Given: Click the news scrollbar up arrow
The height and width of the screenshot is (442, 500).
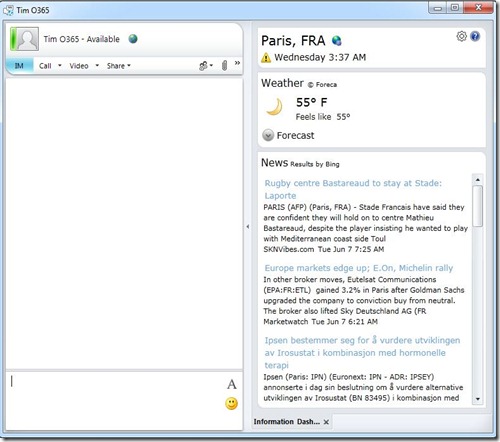Looking at the screenshot, I should coord(478,180).
